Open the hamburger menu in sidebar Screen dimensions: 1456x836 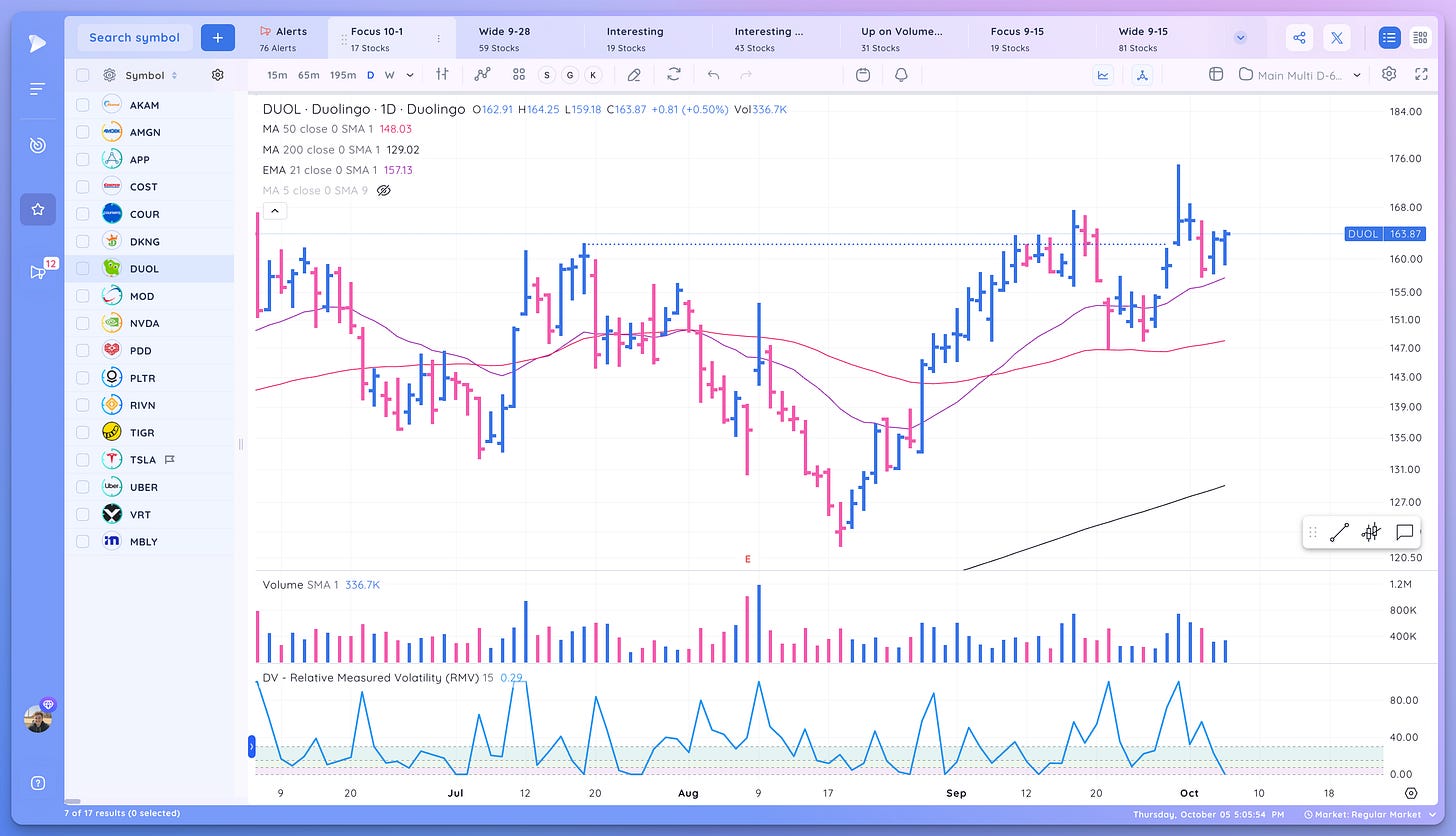pos(37,90)
